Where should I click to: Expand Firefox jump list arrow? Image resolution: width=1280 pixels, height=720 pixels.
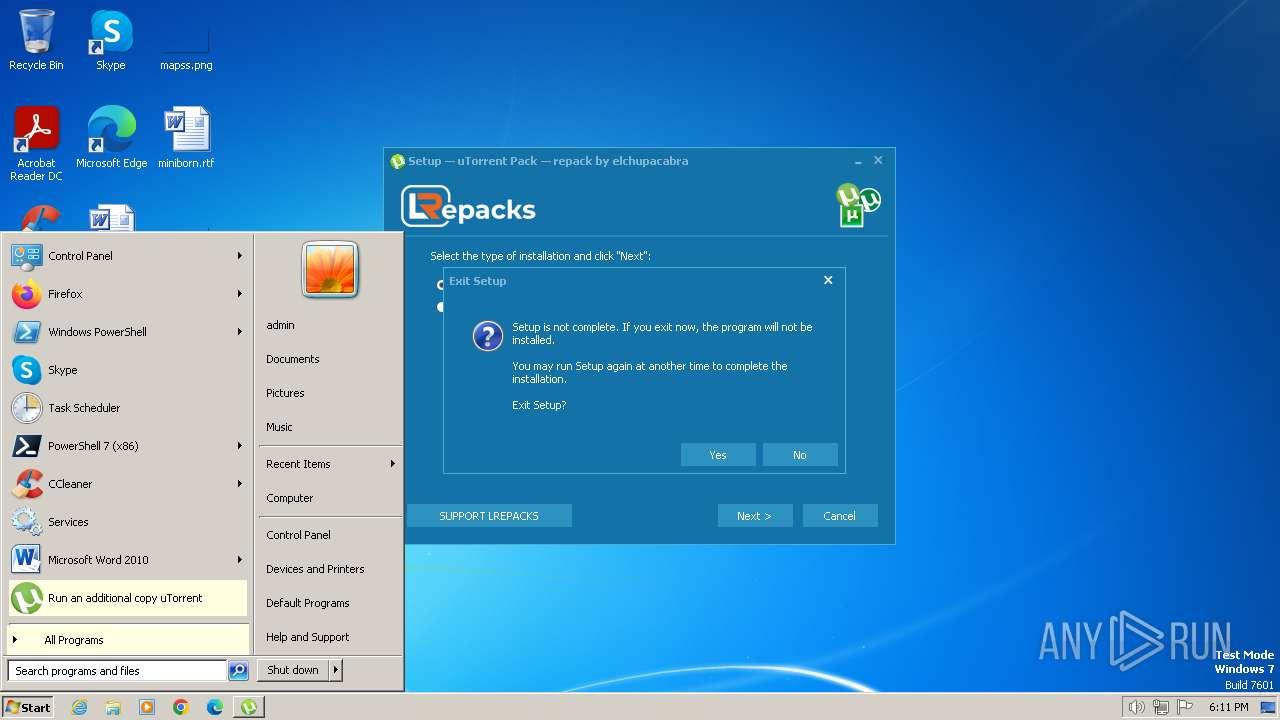pos(240,294)
